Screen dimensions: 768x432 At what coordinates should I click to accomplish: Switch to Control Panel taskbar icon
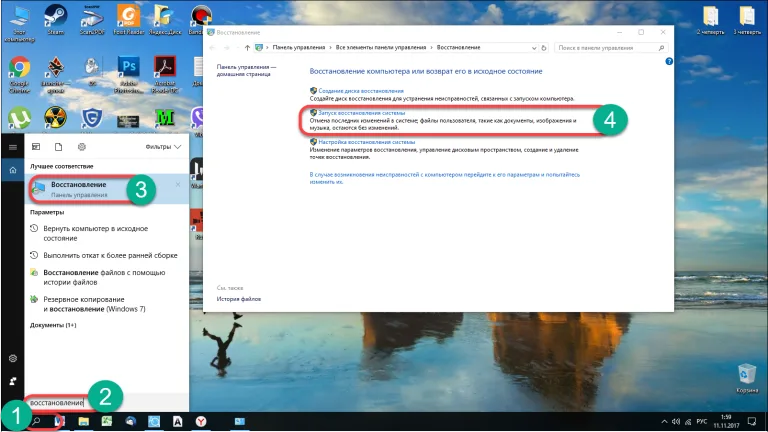click(x=240, y=421)
